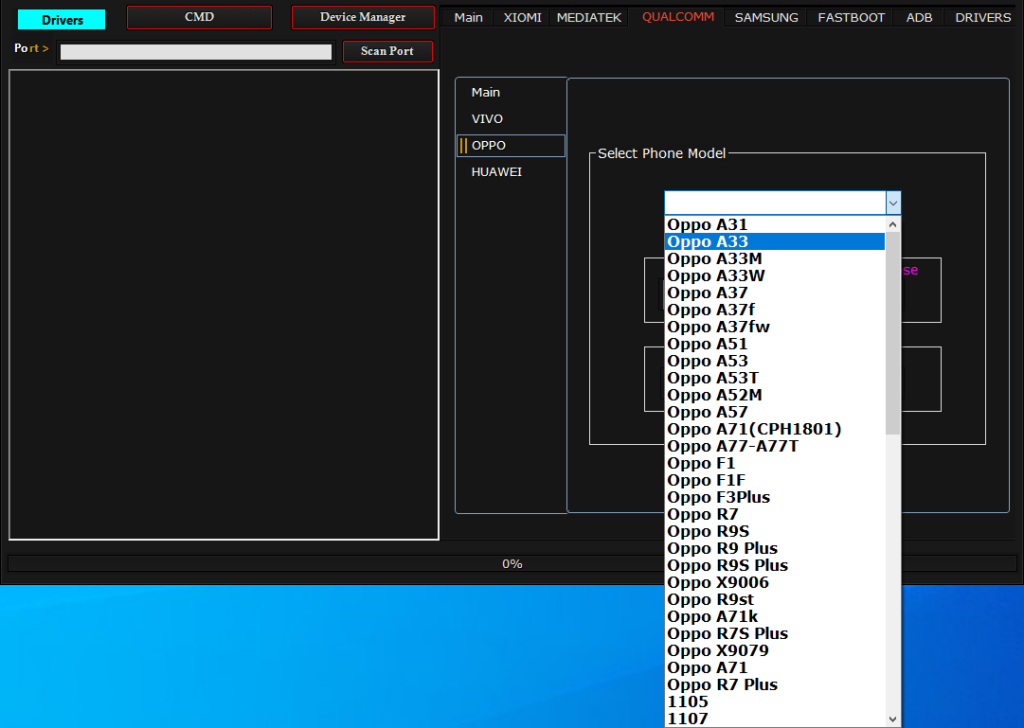Click the 0% progress bar

coord(512,563)
